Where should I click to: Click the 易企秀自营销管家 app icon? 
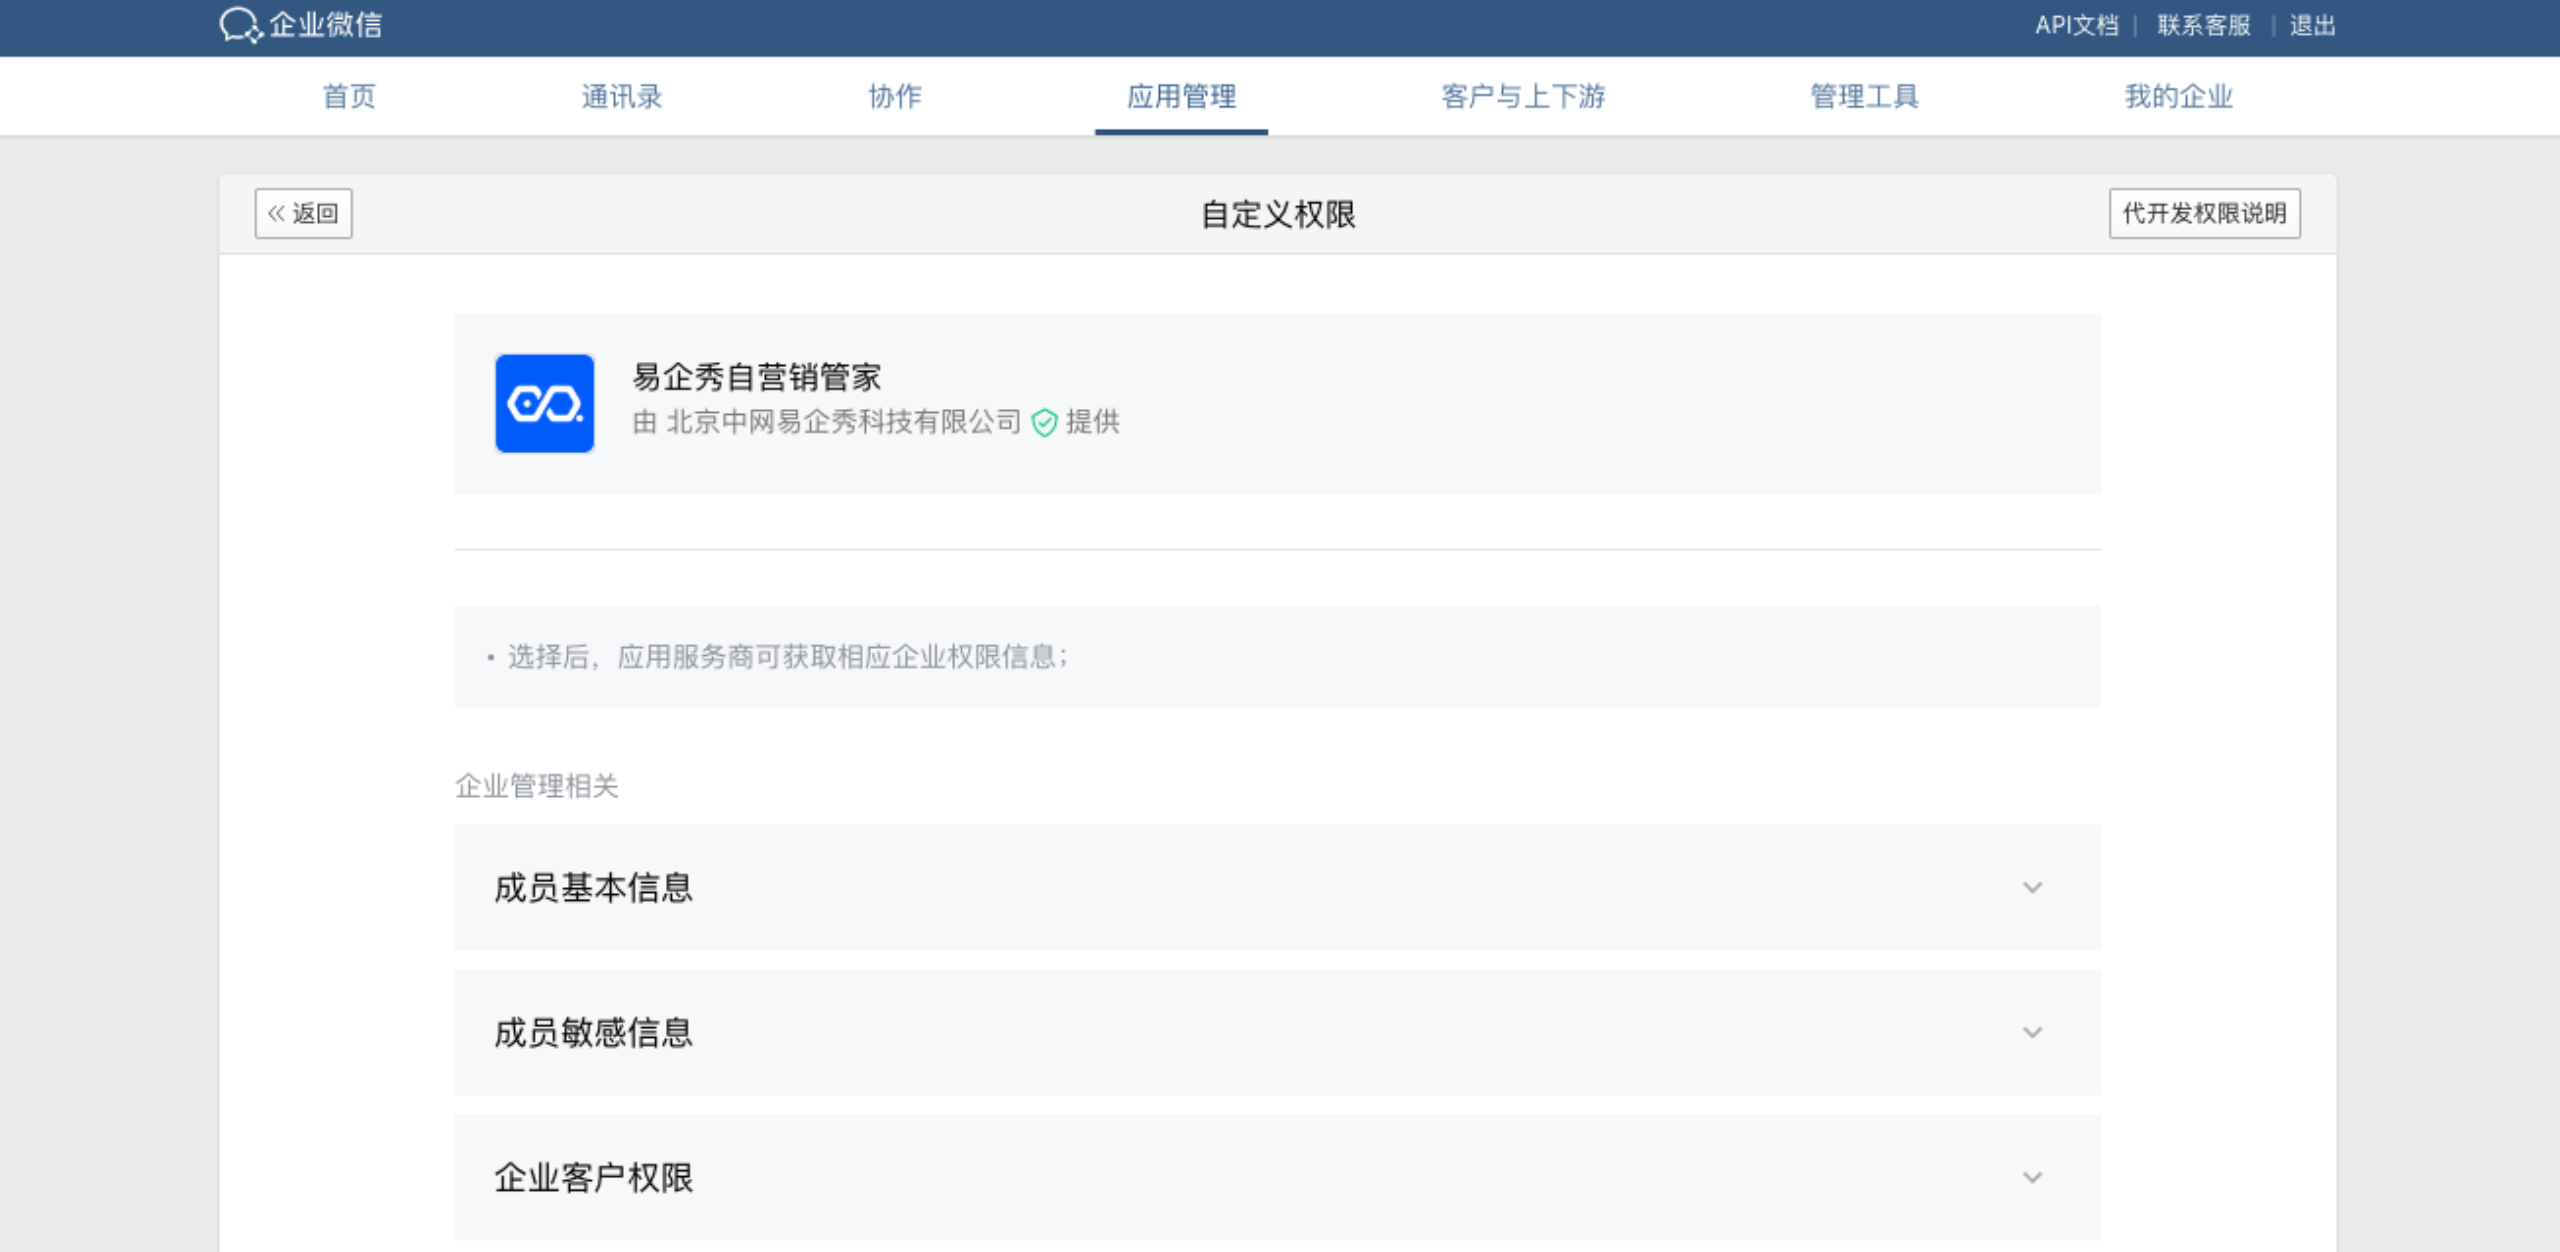tap(545, 403)
